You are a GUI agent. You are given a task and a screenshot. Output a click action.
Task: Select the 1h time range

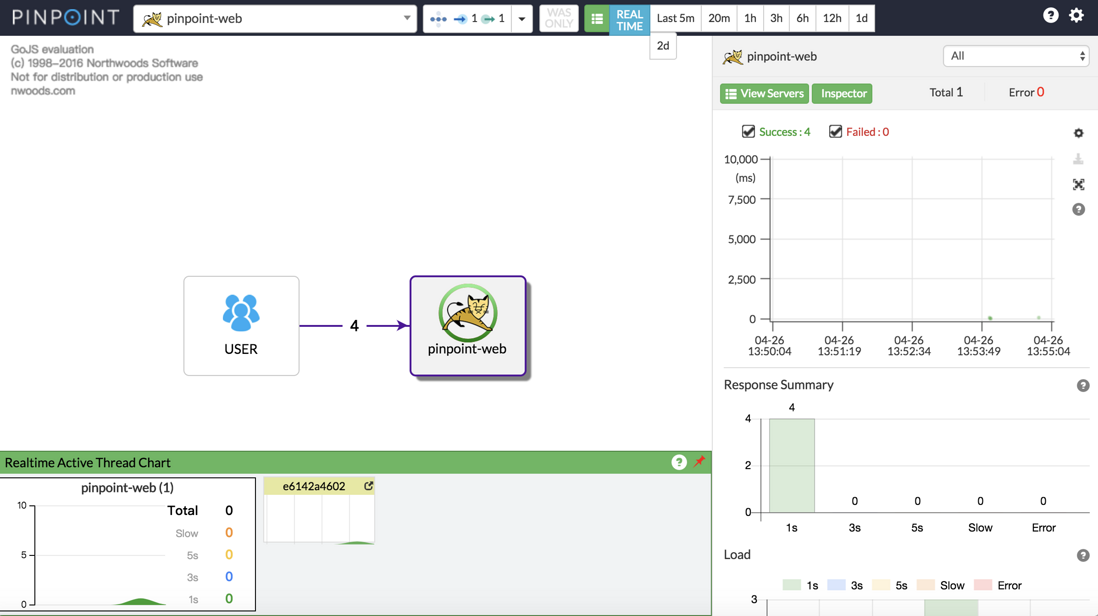(750, 18)
